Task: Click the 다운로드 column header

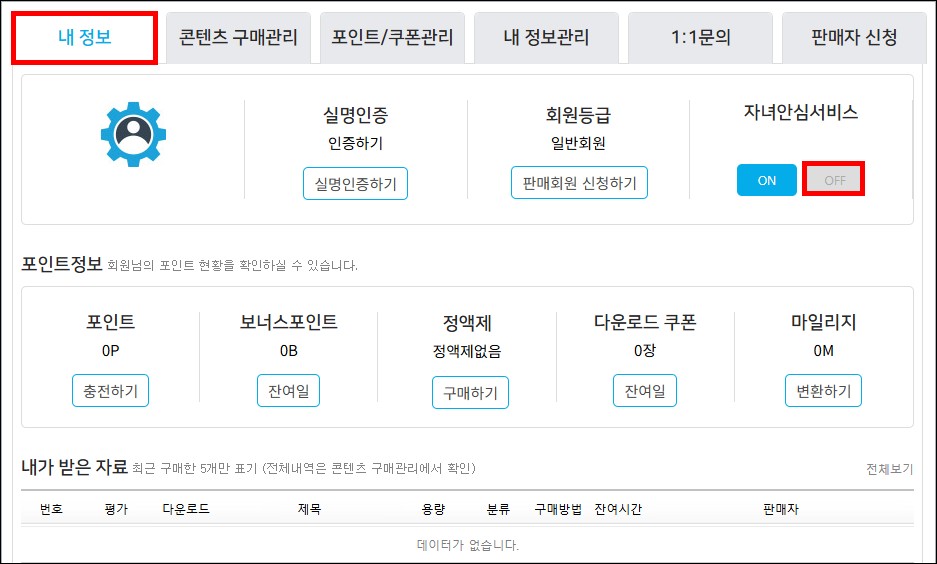Action: tap(186, 509)
